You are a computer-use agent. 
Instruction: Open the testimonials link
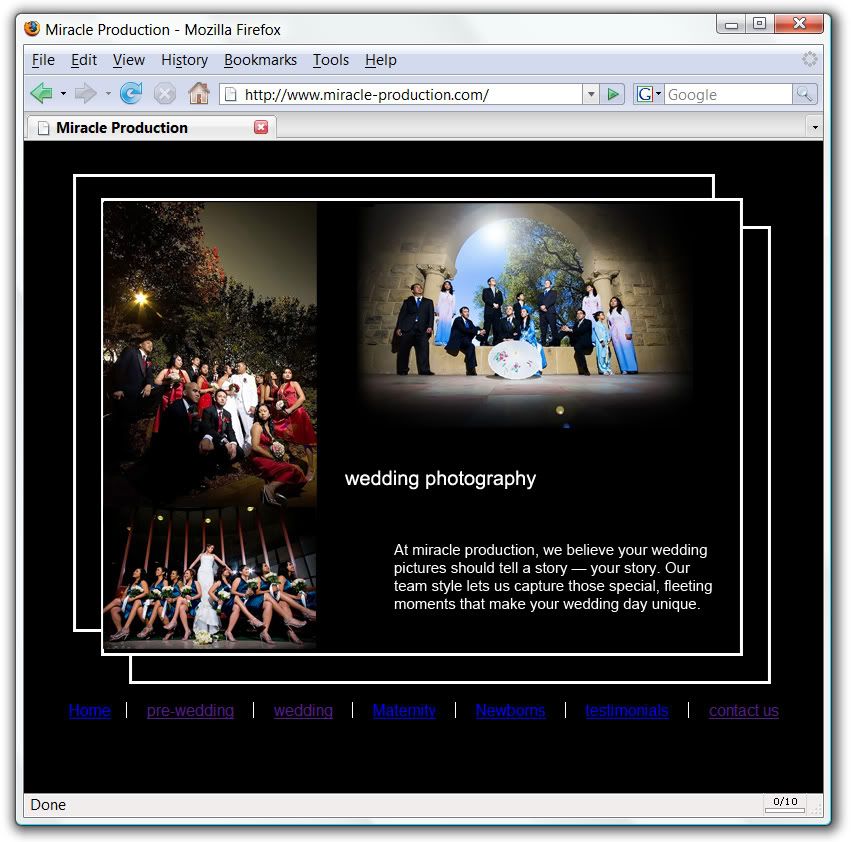pyautogui.click(x=627, y=711)
